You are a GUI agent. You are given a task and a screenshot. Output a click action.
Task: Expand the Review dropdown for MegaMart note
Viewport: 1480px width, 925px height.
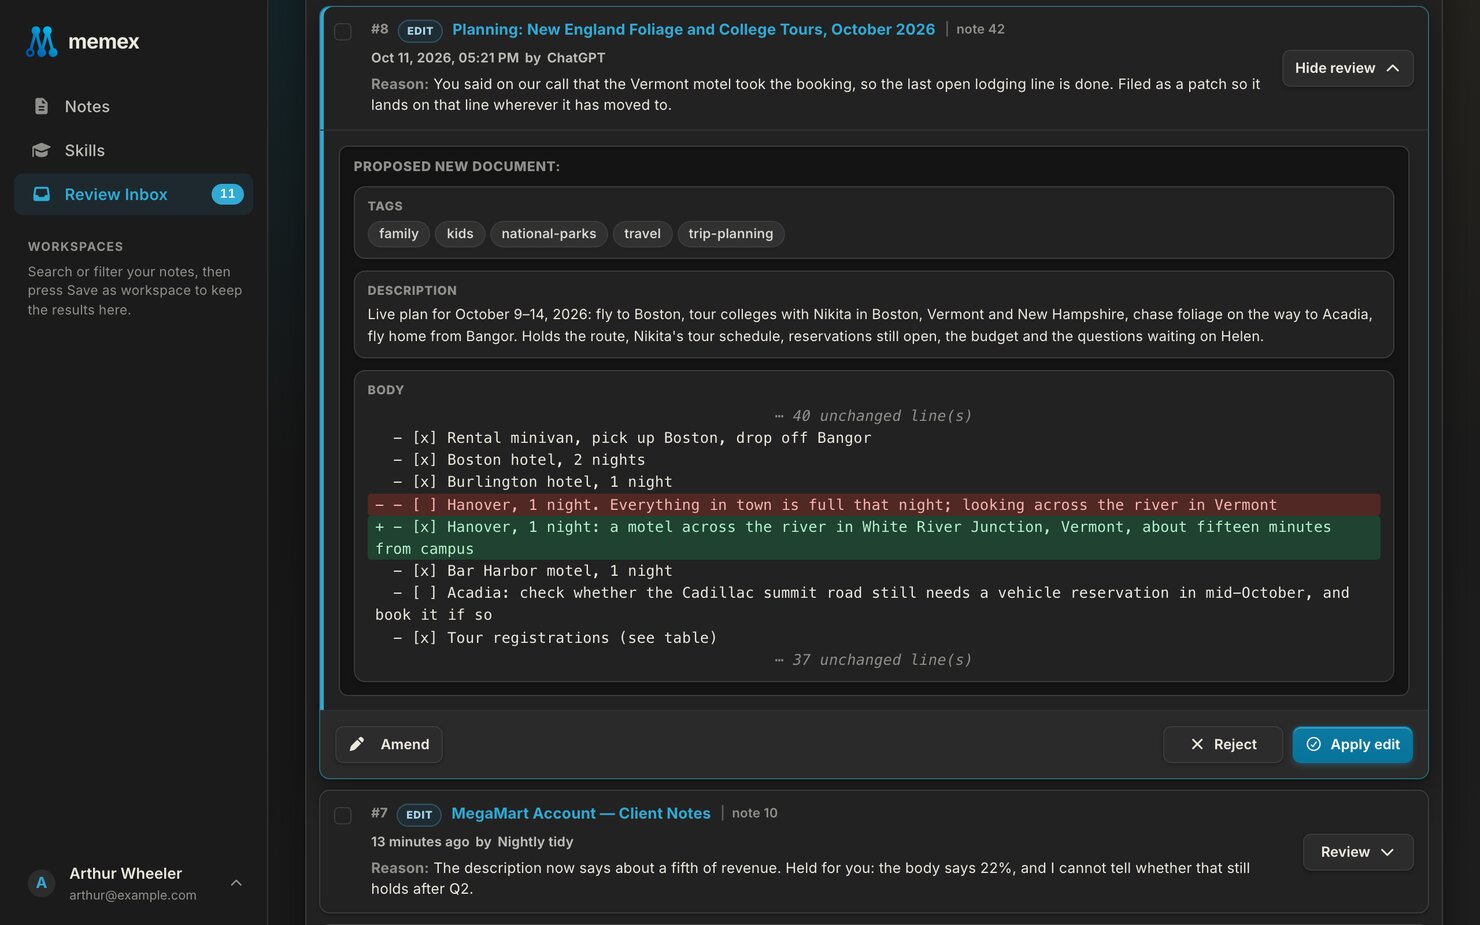click(x=1357, y=852)
